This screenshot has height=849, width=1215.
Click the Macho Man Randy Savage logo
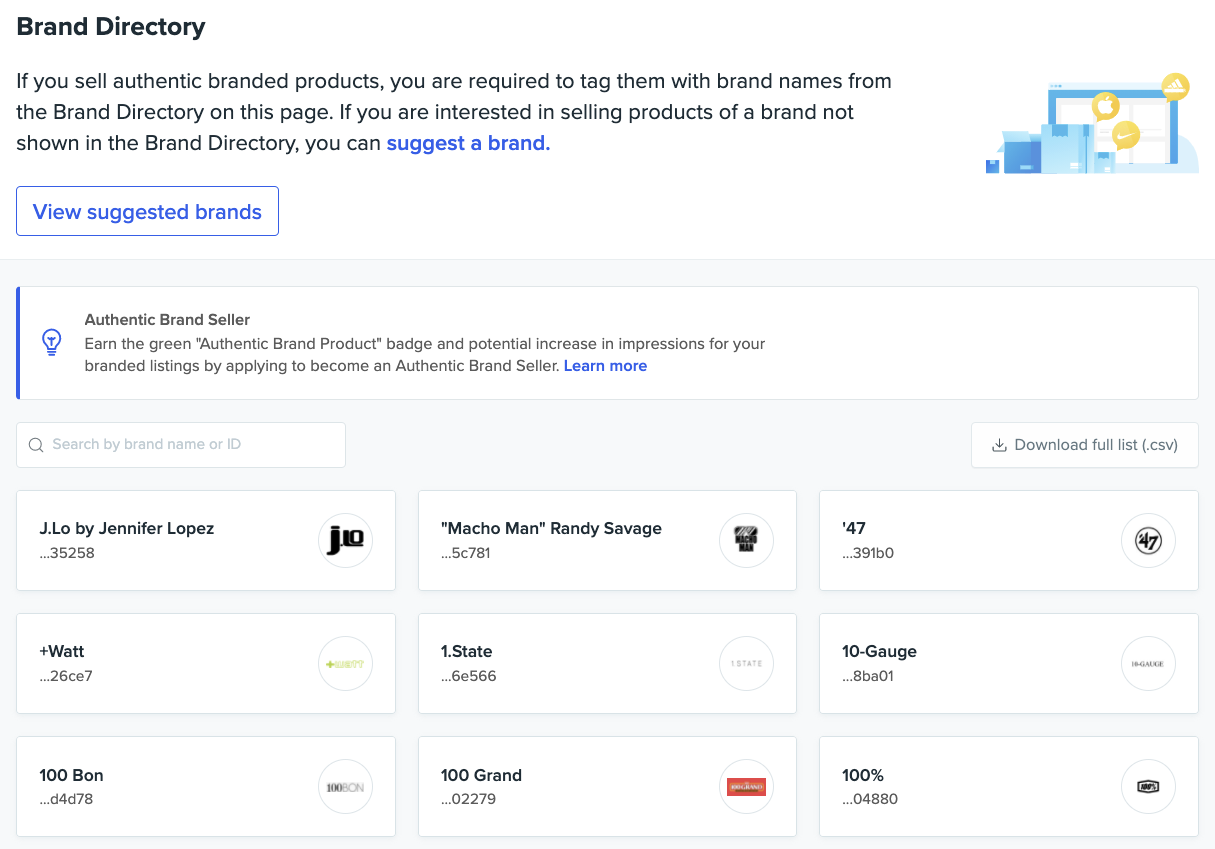click(746, 541)
